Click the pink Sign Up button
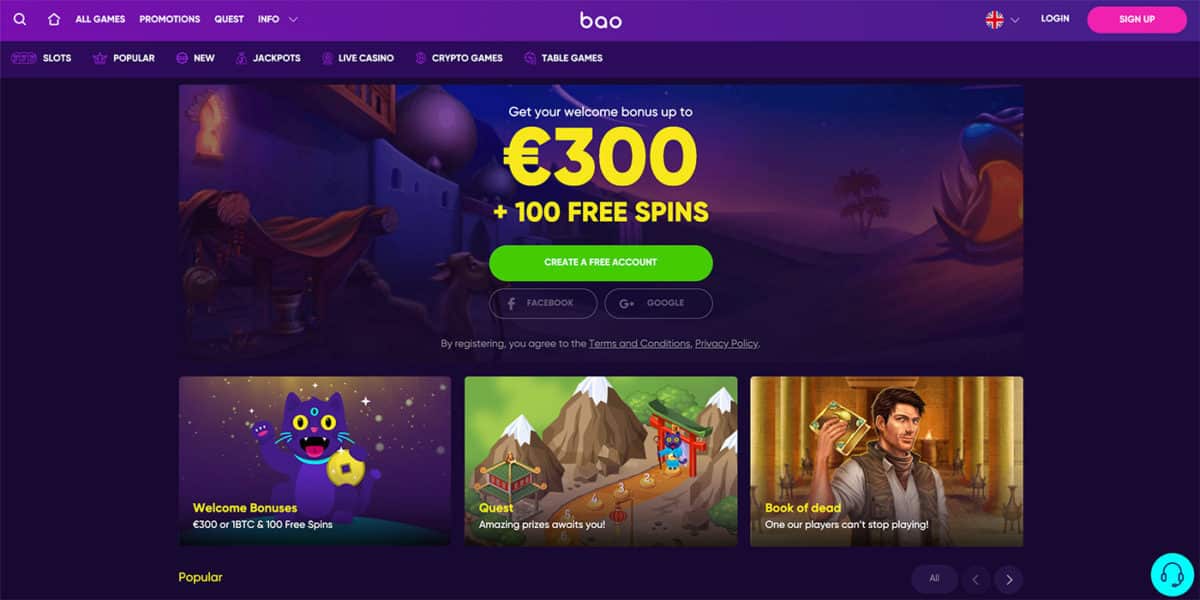Image resolution: width=1200 pixels, height=600 pixels. tap(1137, 19)
